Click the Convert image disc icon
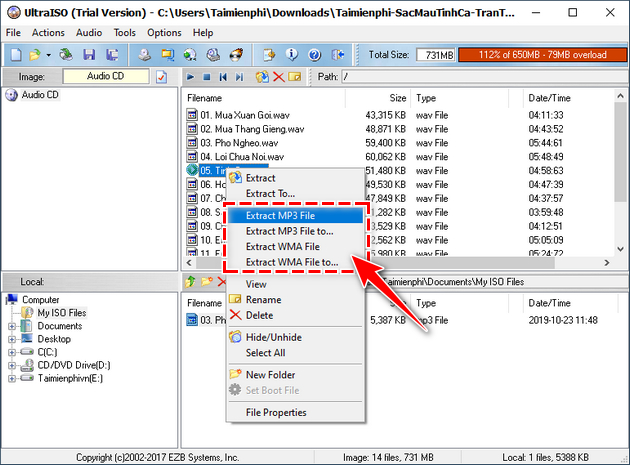 coord(190,55)
